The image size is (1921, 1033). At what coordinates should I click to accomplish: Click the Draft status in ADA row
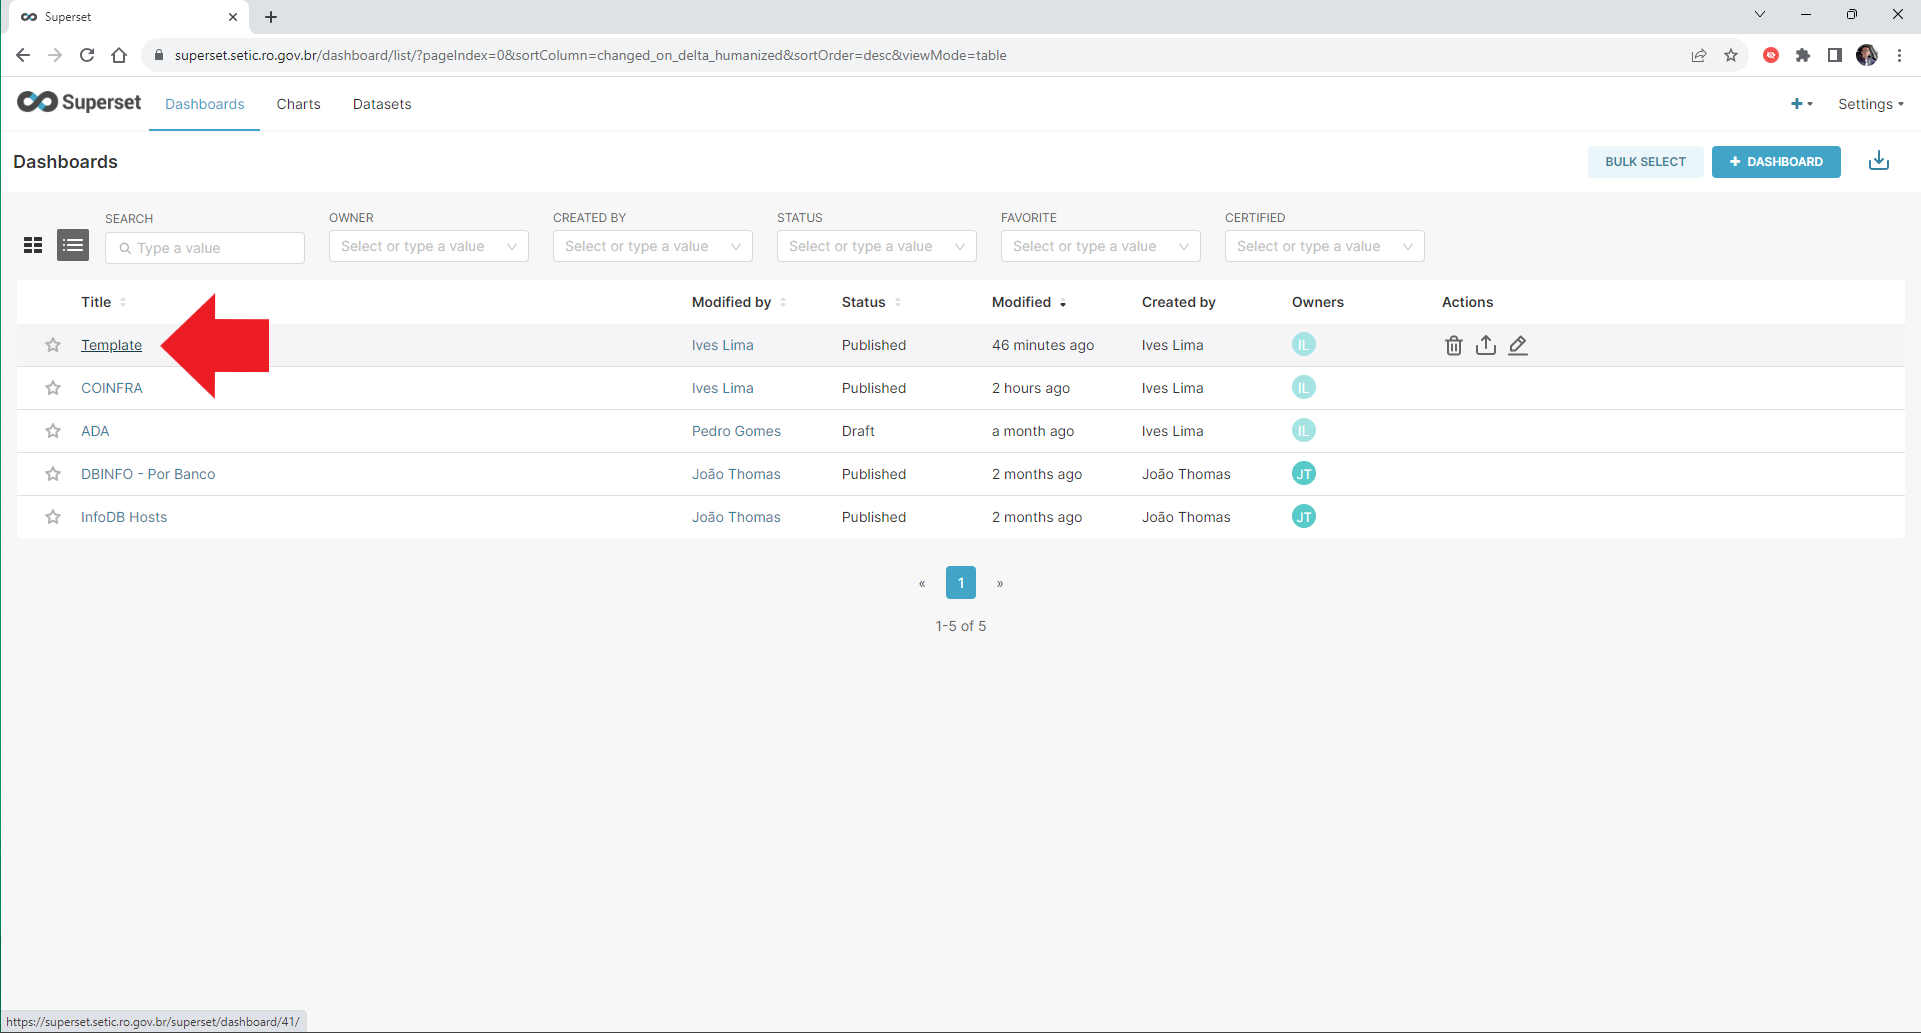click(858, 431)
